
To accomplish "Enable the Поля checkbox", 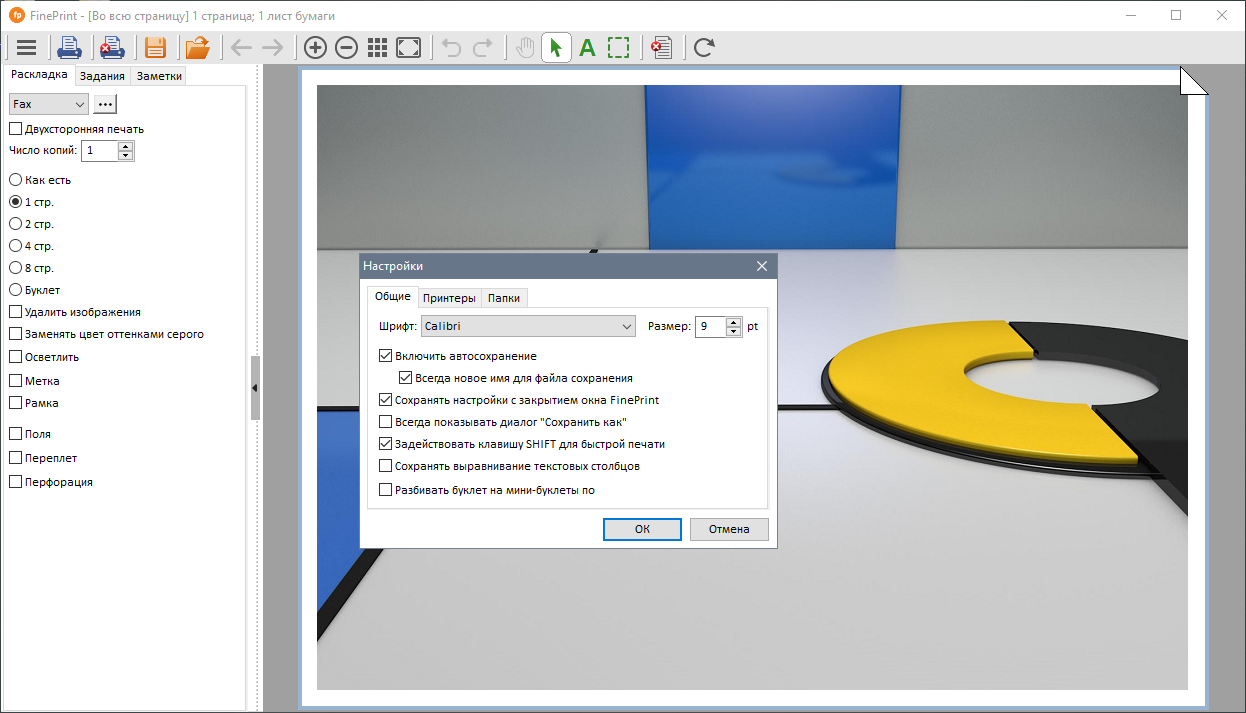I will click(15, 434).
